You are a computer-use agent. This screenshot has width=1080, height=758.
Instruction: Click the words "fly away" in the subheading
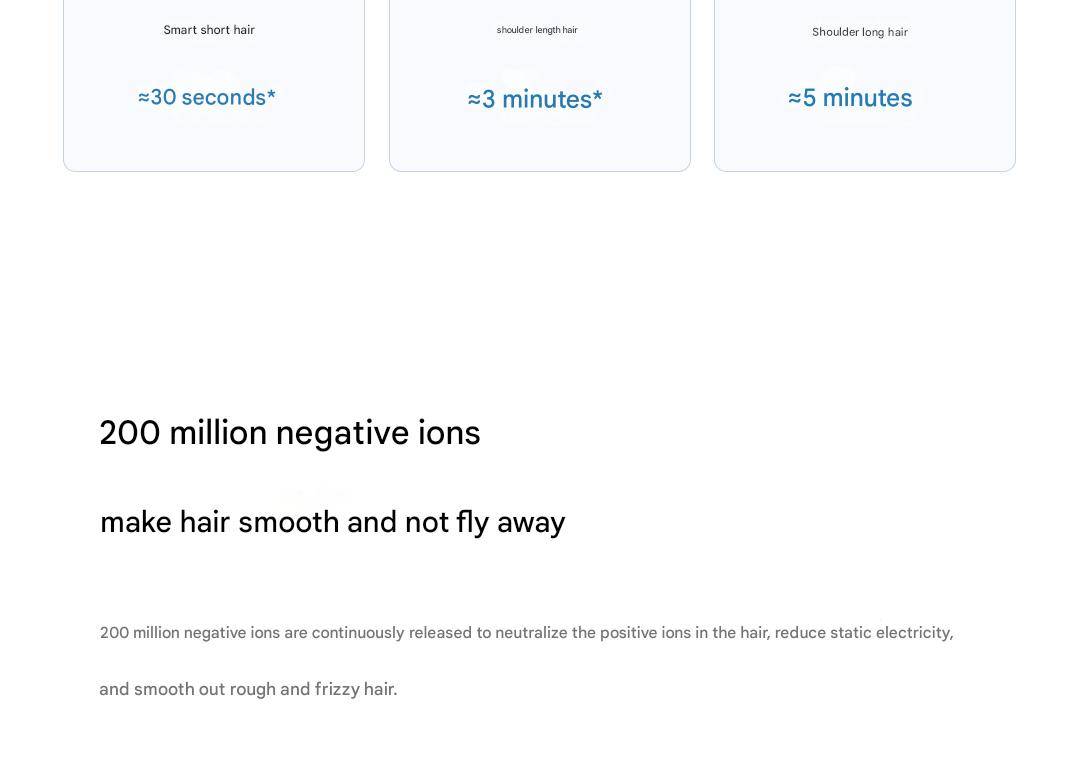[x=510, y=523]
